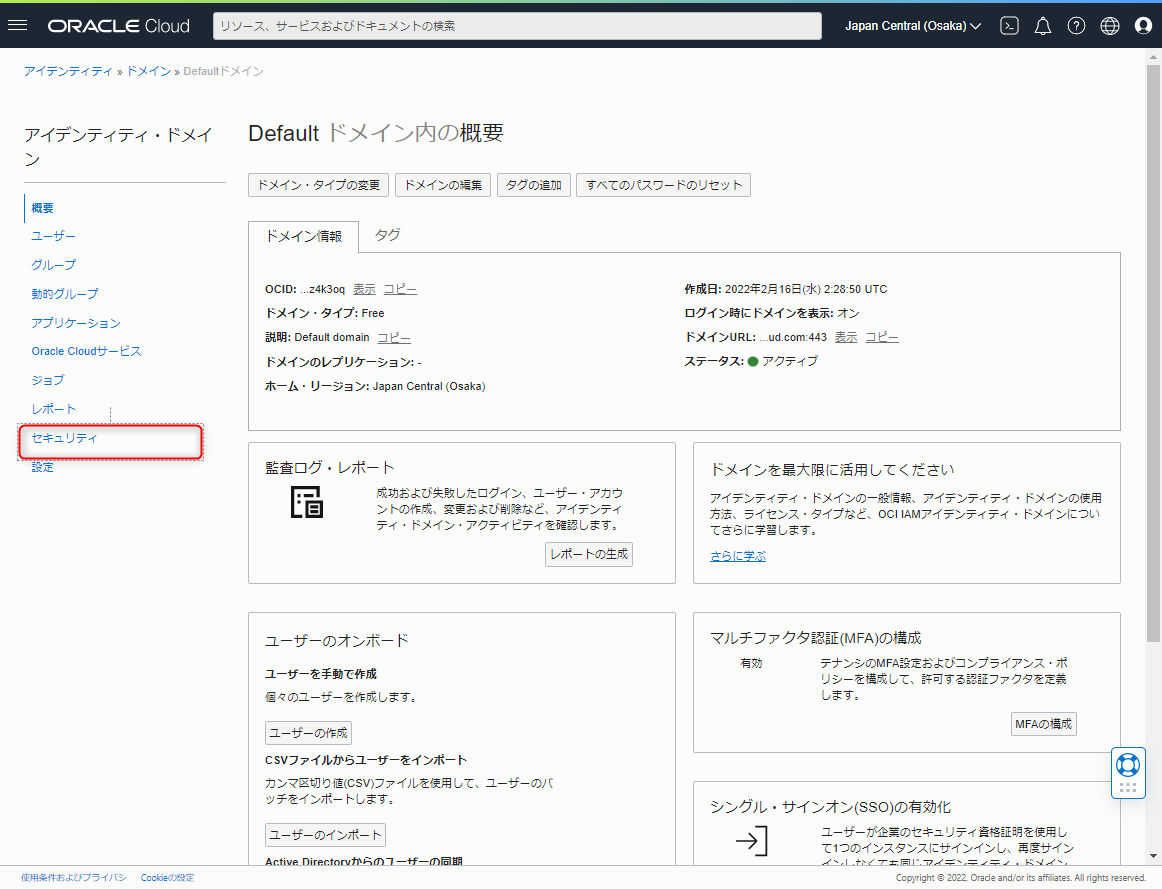Open the help question mark icon
The width and height of the screenshot is (1162, 889).
tap(1076, 26)
